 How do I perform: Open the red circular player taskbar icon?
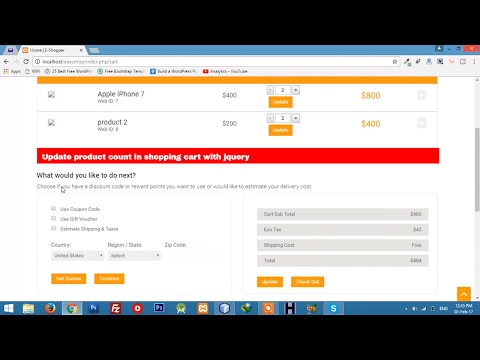tap(137, 308)
